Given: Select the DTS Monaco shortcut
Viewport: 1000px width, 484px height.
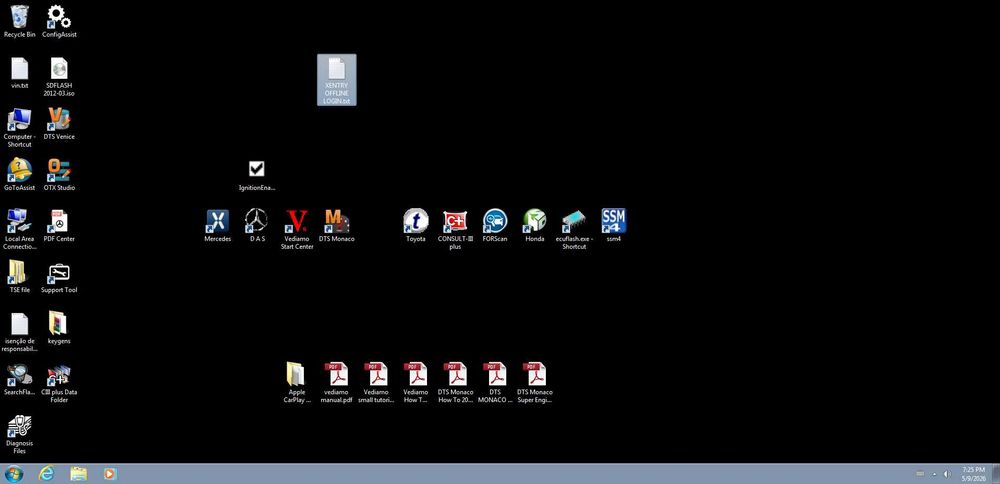Looking at the screenshot, I should point(336,221).
